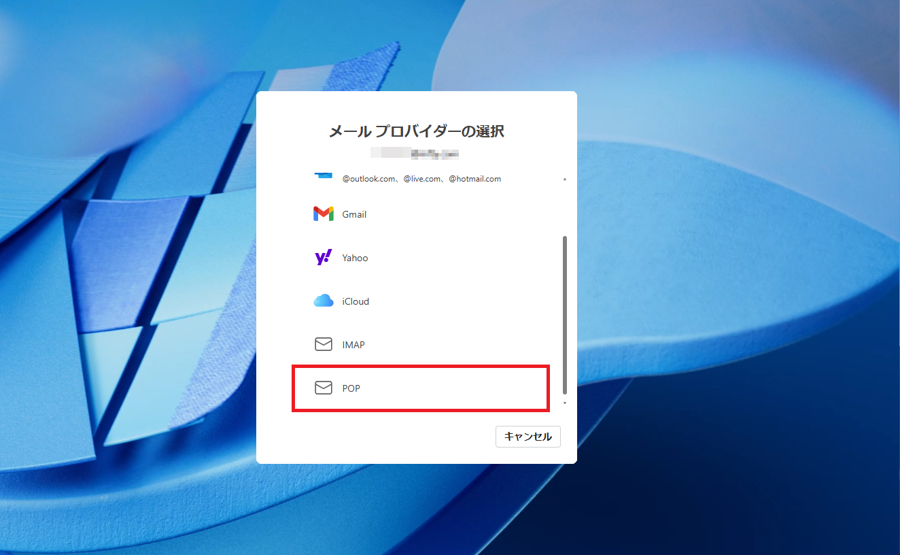Click the purple Yahoo logo icon

[323, 258]
